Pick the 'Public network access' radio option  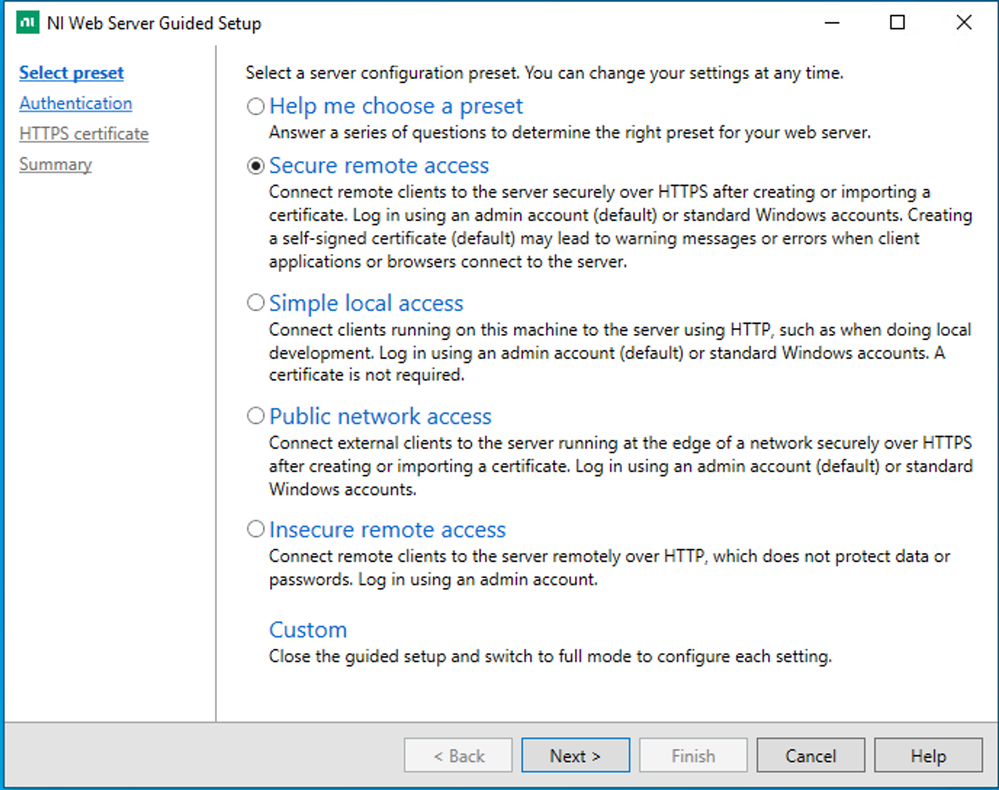click(x=256, y=416)
